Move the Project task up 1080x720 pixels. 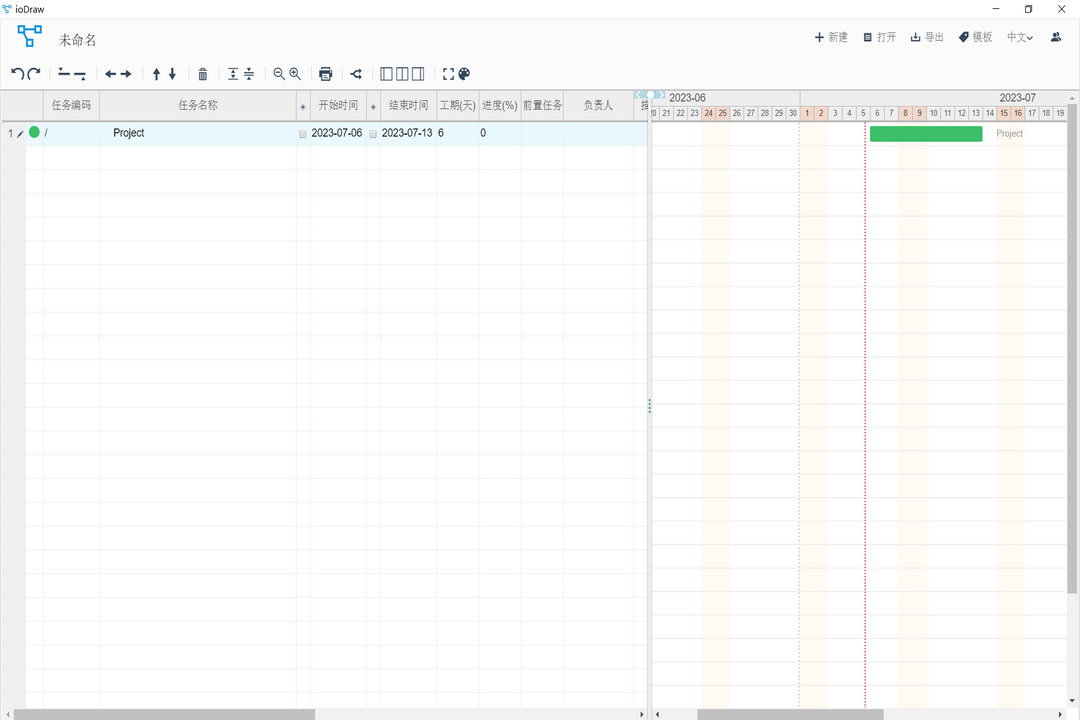(x=156, y=73)
